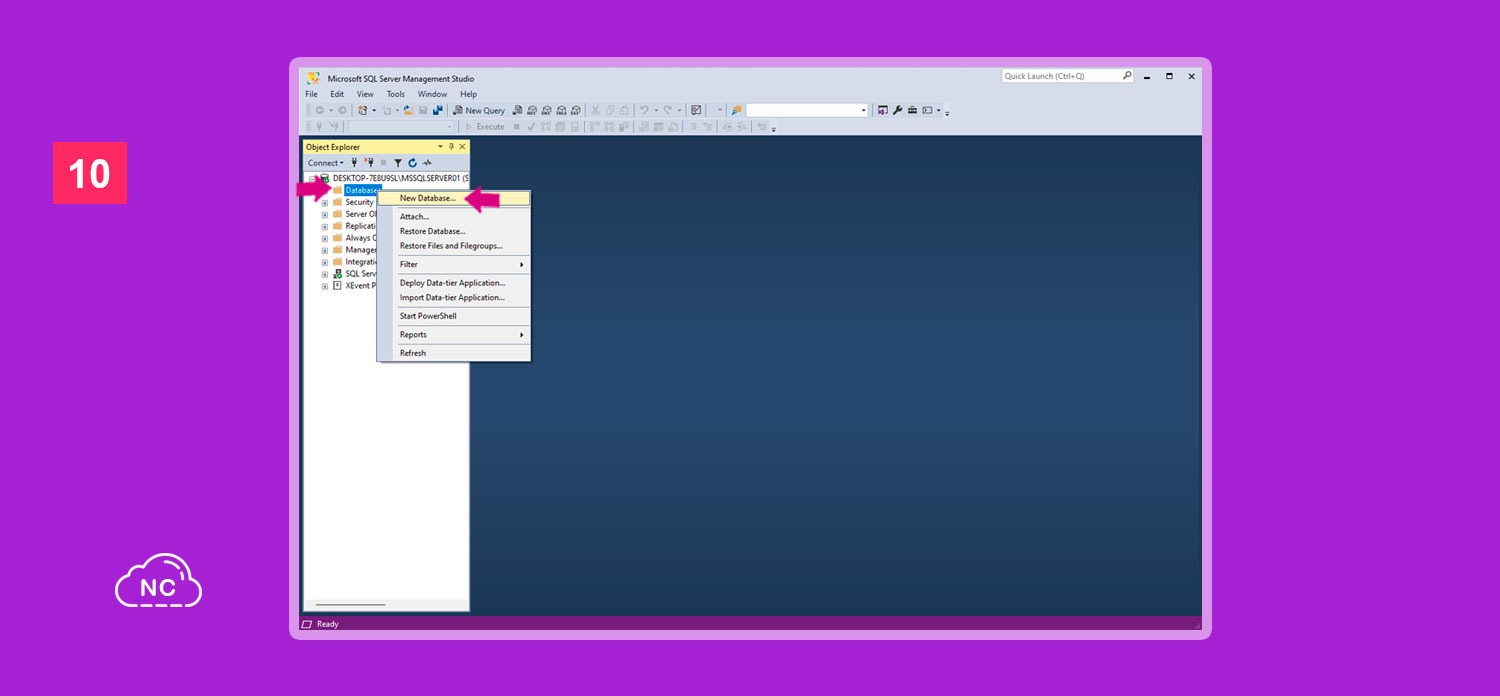Expand the SQL Server Agent node

pos(324,274)
